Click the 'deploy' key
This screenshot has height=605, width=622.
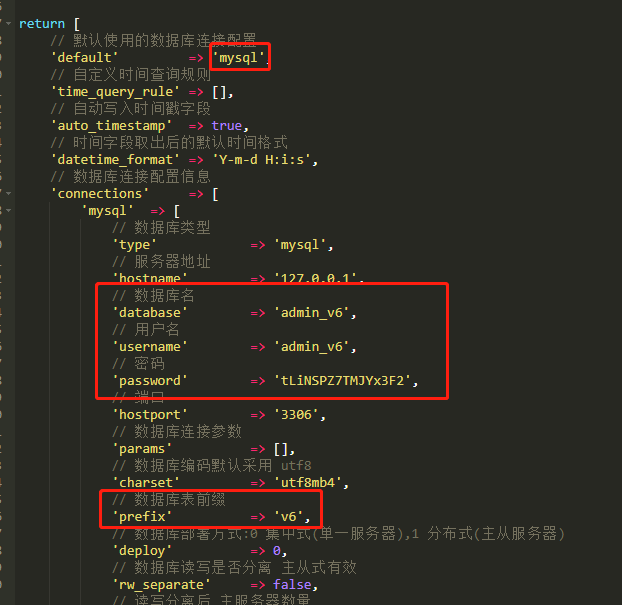pos(142,551)
